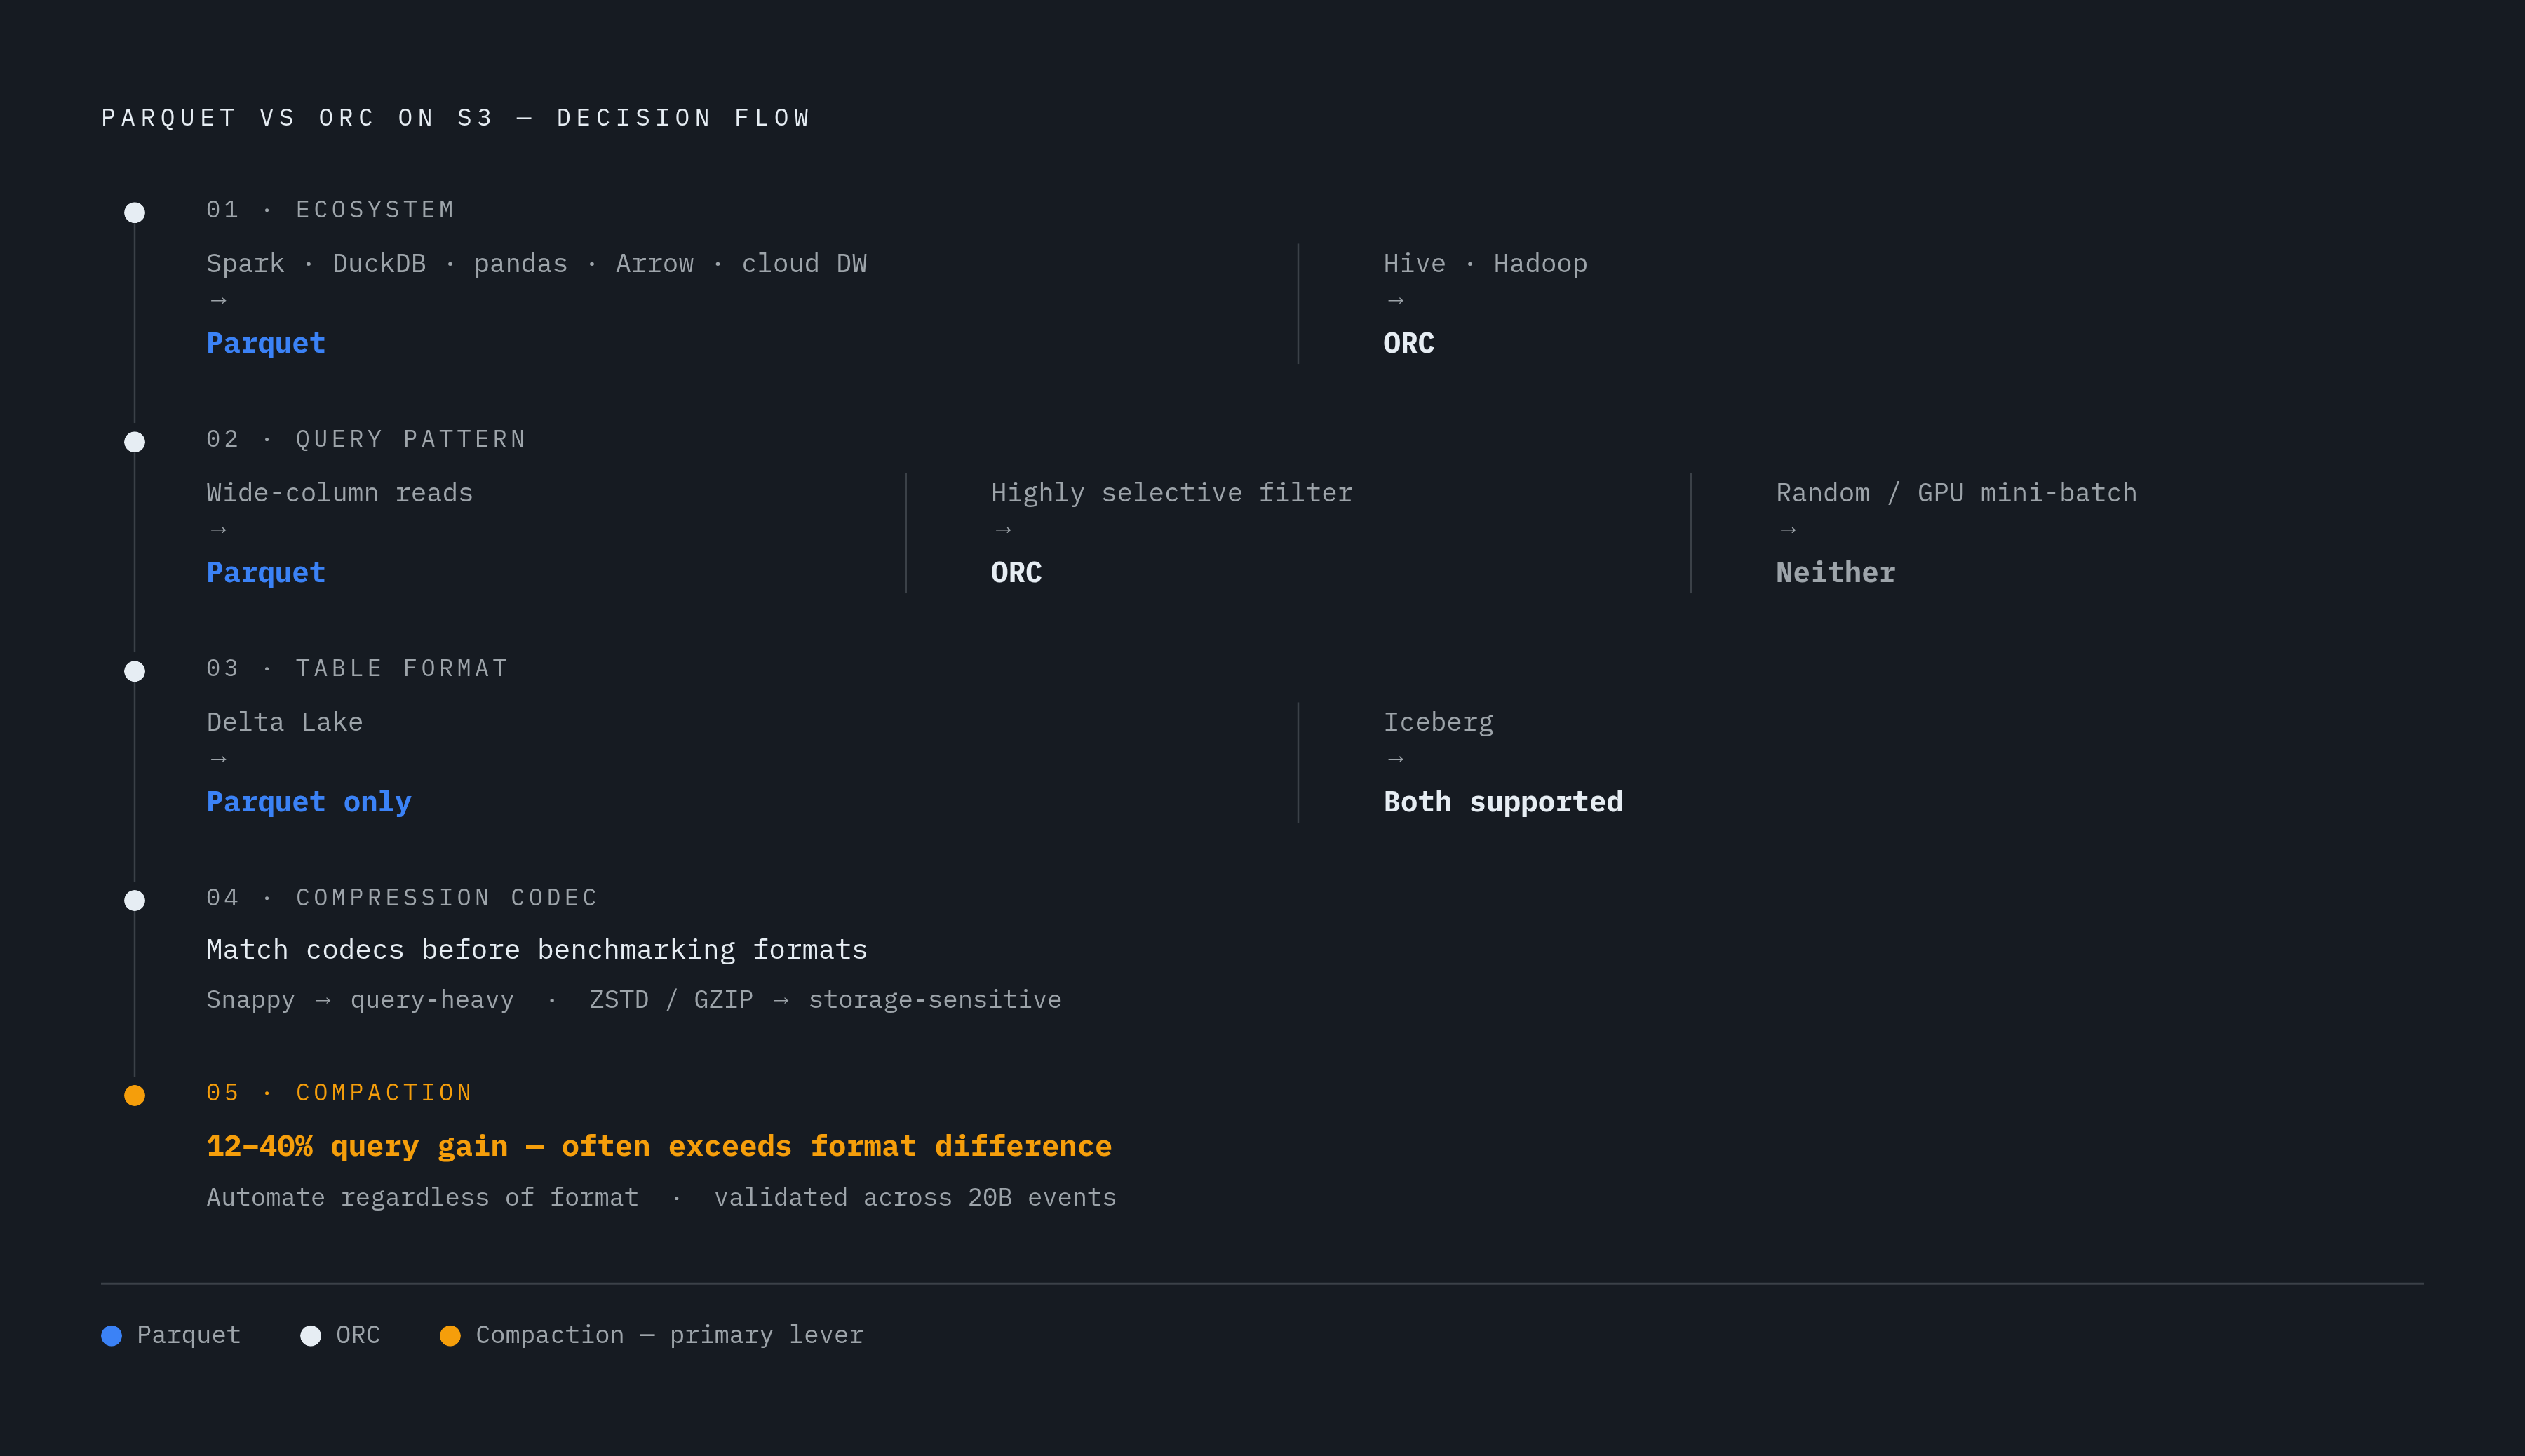Click the 'Highly selective filter' text

pos(1171,492)
